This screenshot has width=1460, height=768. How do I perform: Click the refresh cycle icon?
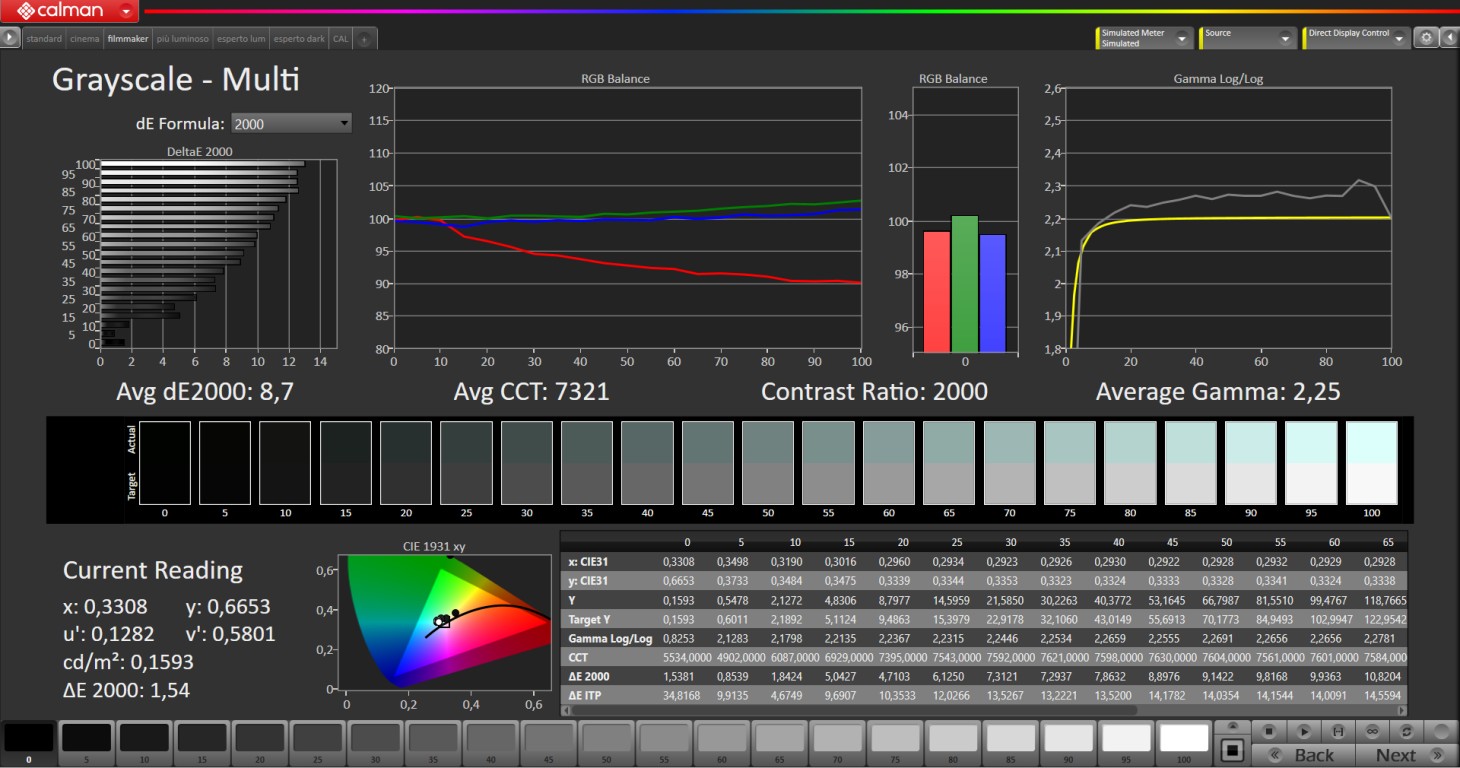[1407, 732]
